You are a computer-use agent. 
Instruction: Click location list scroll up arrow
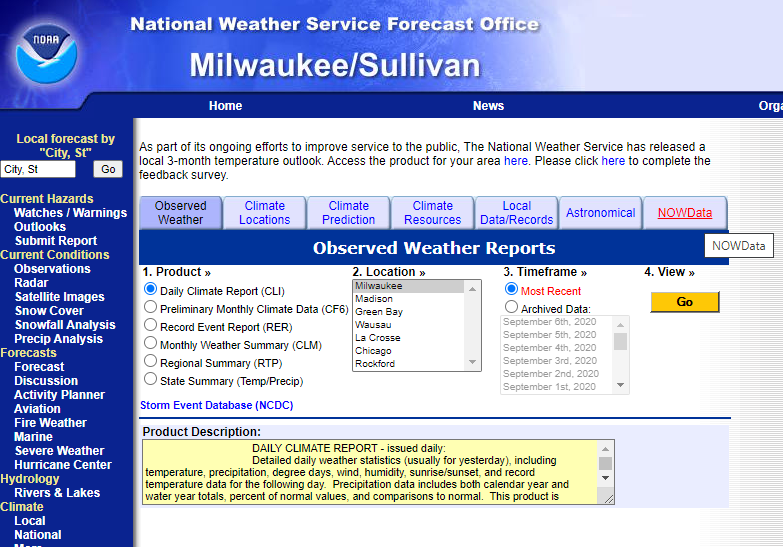click(472, 289)
